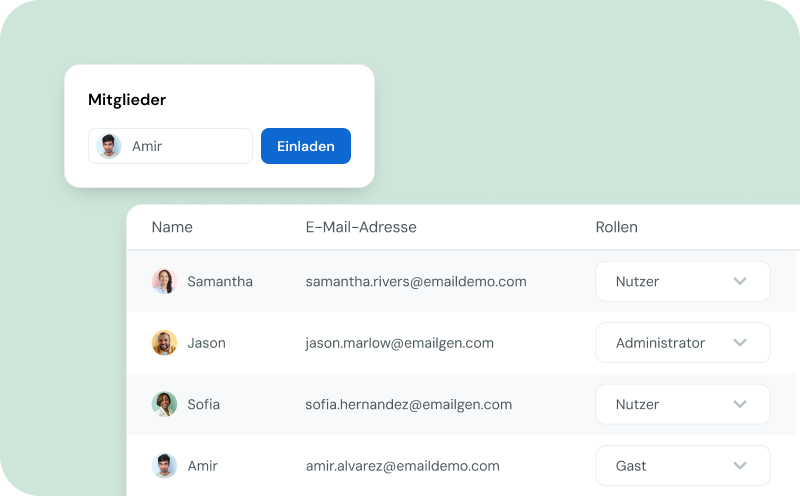Select the Sofia name in the table
Viewport: 800px width, 496px height.
[x=204, y=404]
